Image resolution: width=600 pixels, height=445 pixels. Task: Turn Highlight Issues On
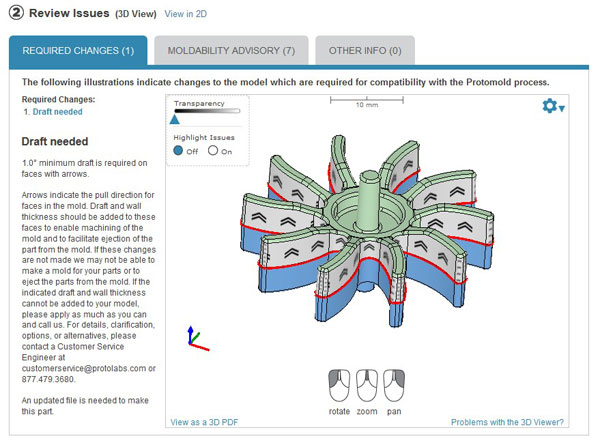(x=213, y=150)
